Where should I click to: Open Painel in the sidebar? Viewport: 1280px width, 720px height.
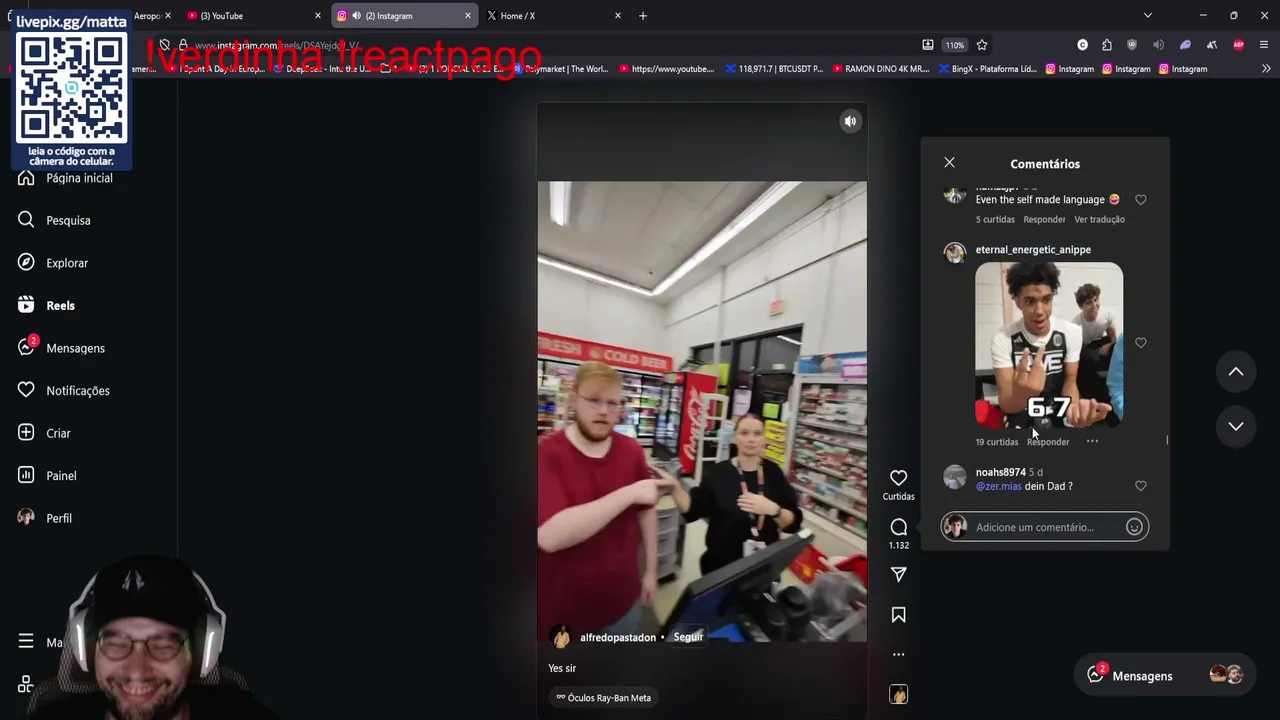[x=47, y=475]
